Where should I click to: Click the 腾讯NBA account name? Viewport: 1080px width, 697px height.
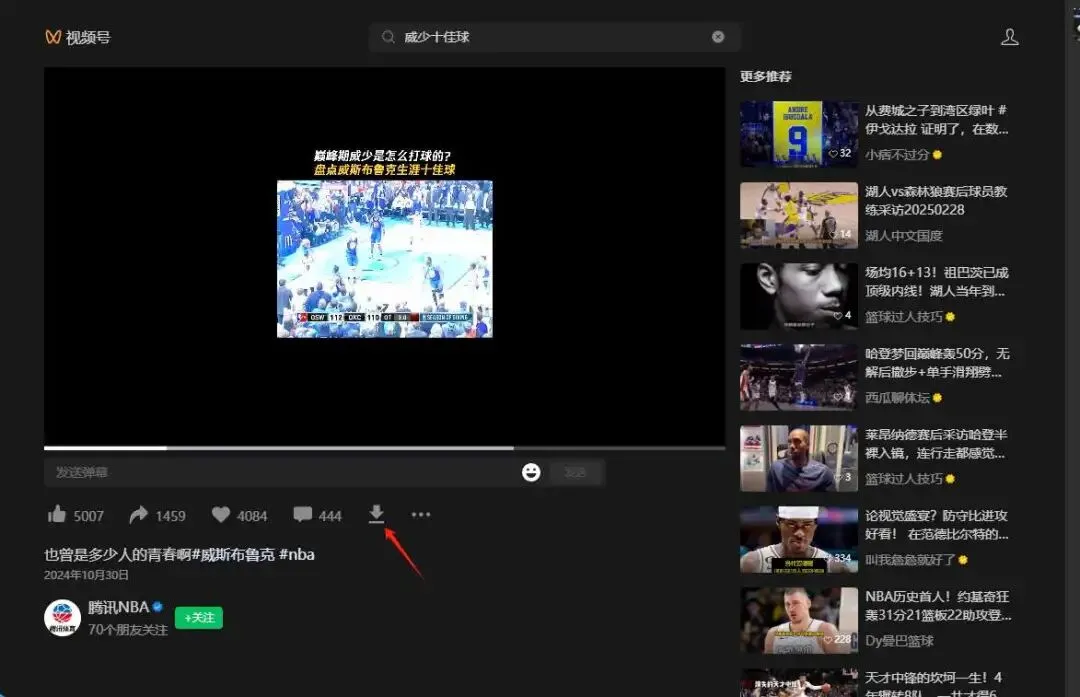point(118,607)
